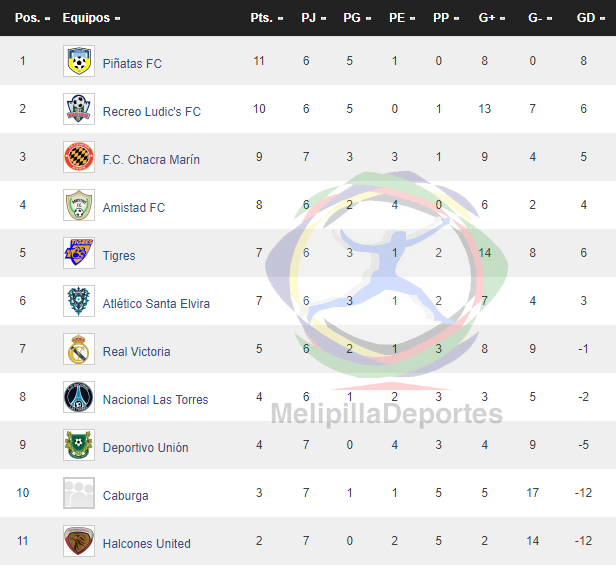Open the Halcones United team link
The width and height of the screenshot is (616, 573).
click(x=147, y=544)
